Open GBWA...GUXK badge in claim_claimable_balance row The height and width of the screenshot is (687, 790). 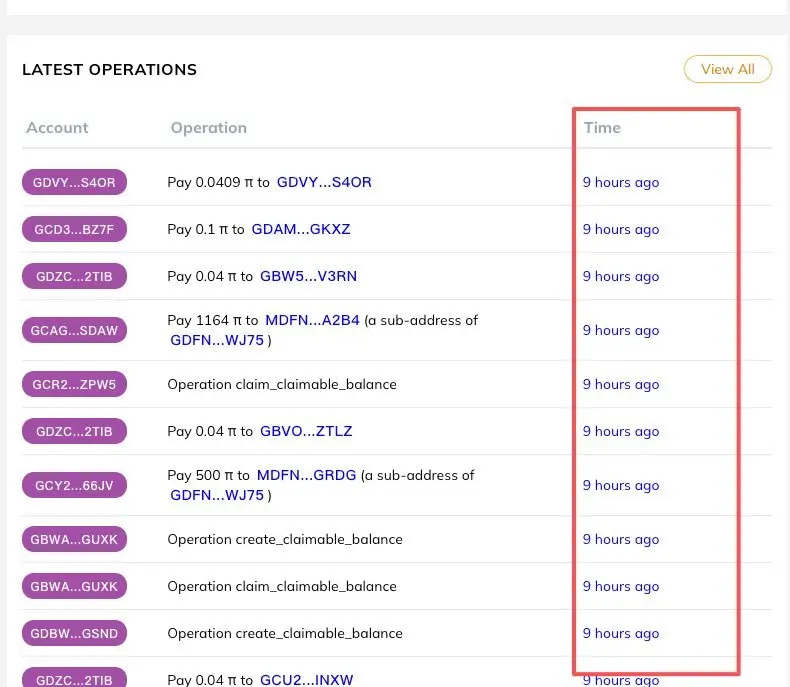click(74, 586)
